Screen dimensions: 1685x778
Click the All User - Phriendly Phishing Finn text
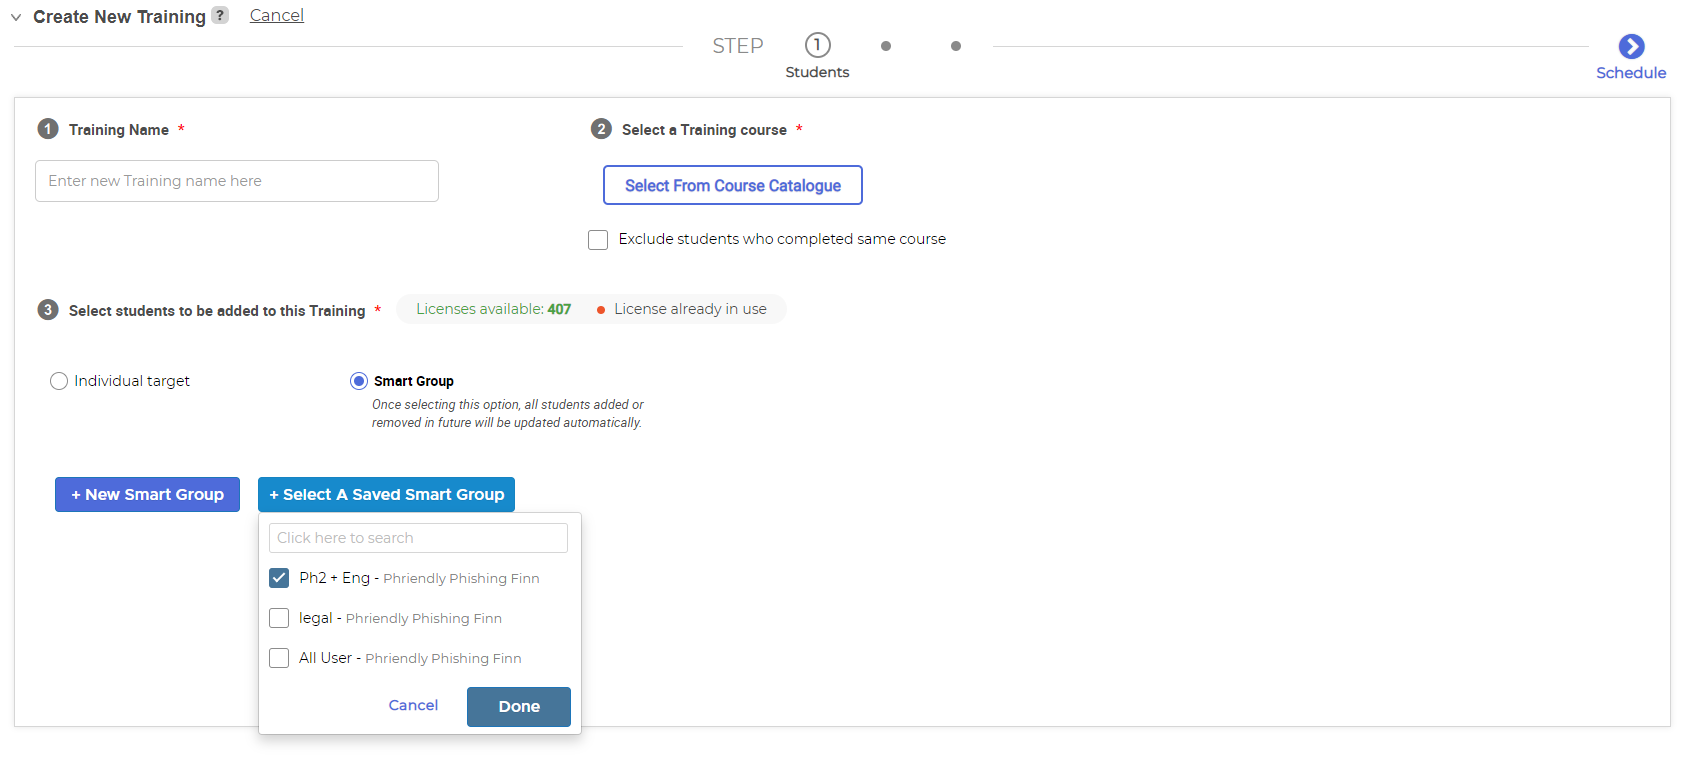410,658
